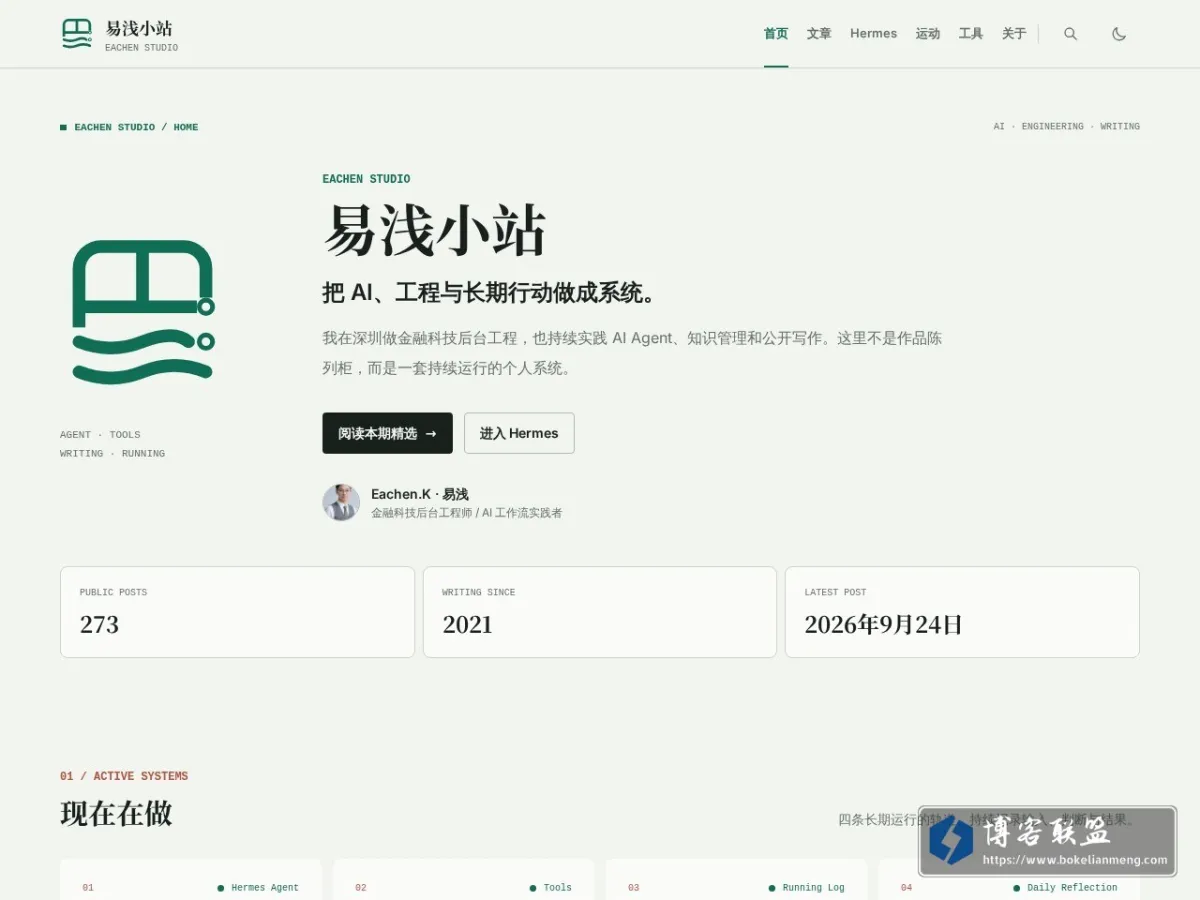
Task: Click the Eachen.K · 易浅 author name
Action: (420, 494)
